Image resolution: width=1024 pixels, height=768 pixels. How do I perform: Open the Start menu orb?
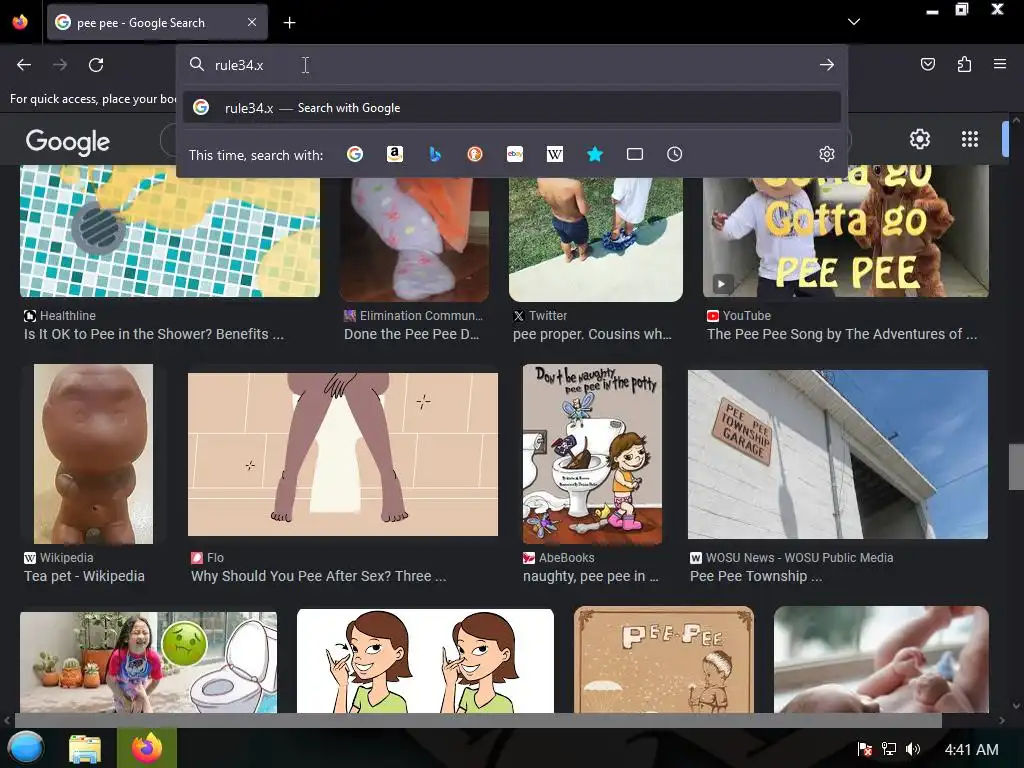25,748
